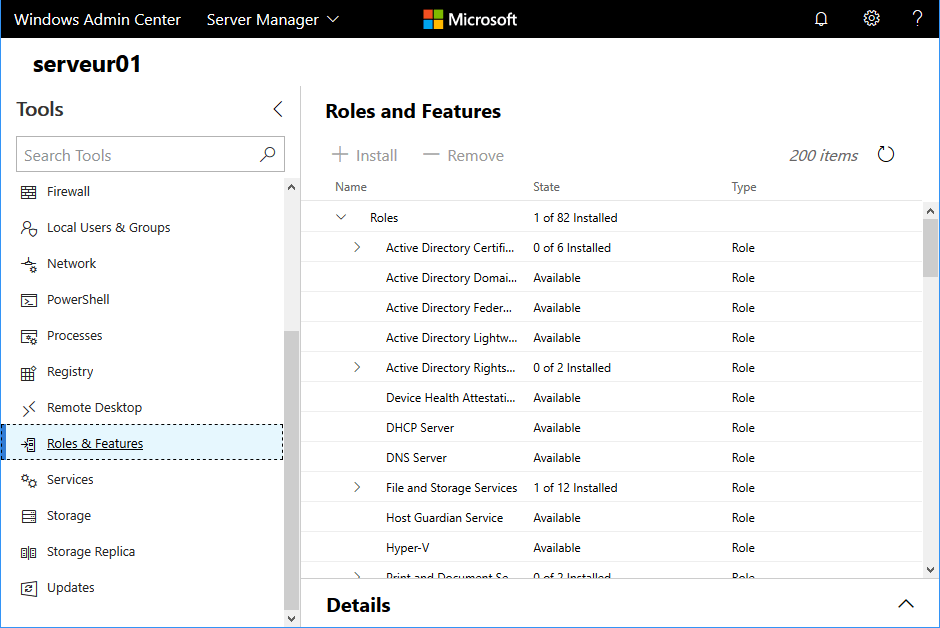Image resolution: width=940 pixels, height=628 pixels.
Task: Sort by the State column header
Action: point(546,187)
